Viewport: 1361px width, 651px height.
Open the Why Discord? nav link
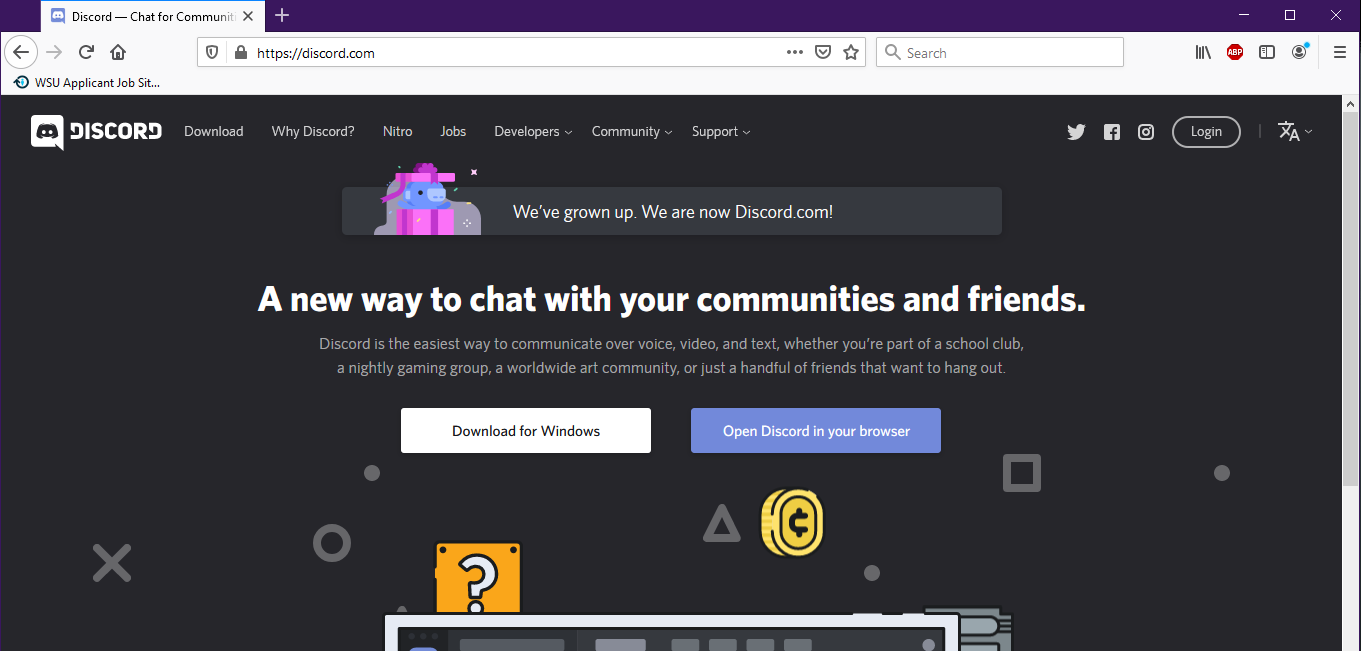[313, 132]
